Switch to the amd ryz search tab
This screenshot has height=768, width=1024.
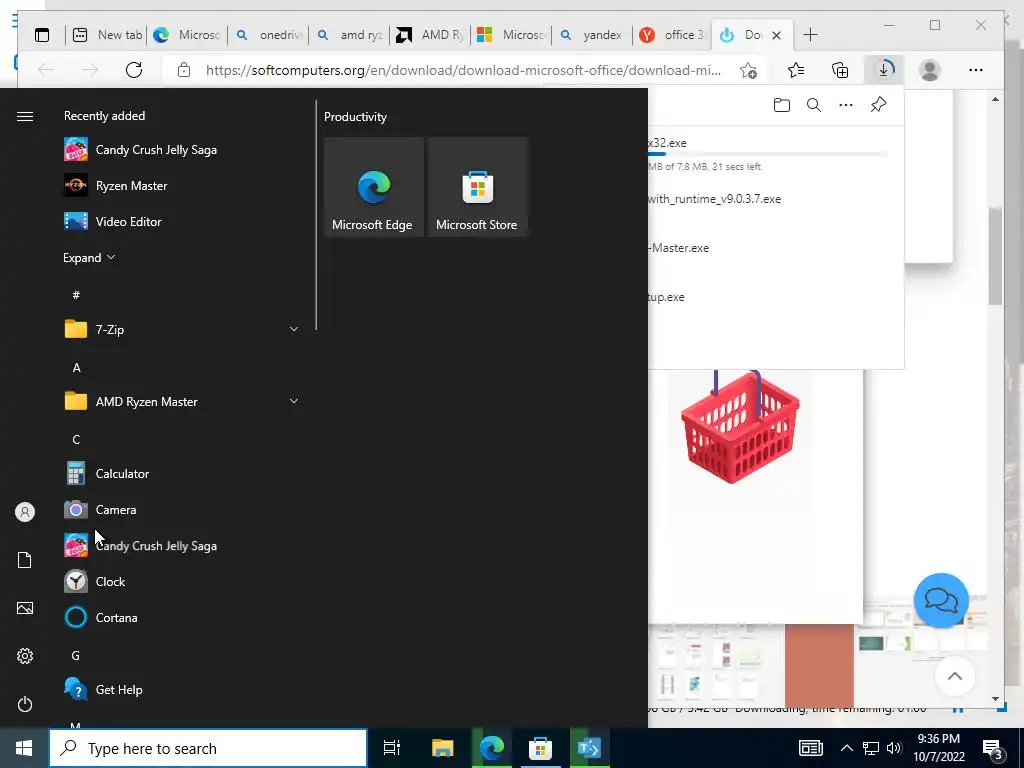pyautogui.click(x=351, y=35)
